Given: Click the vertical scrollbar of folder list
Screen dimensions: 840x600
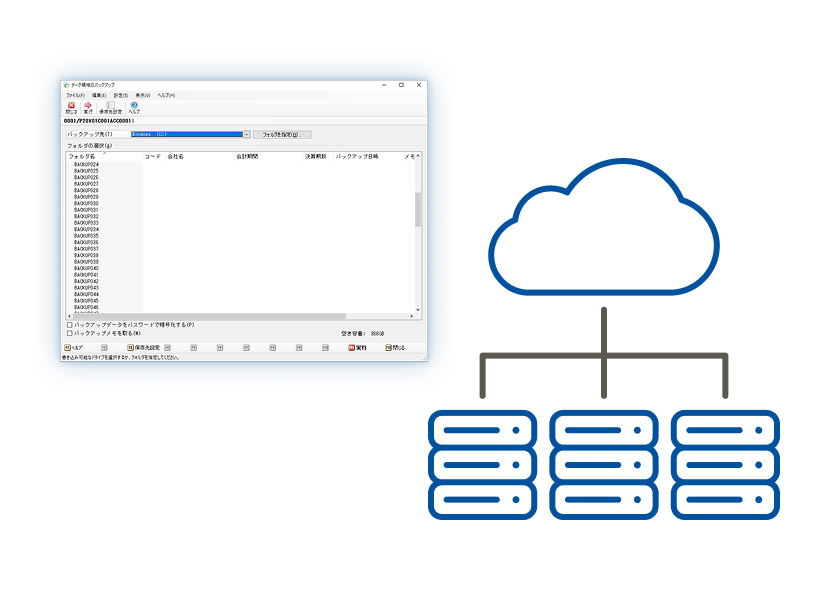Looking at the screenshot, I should click(x=418, y=209).
